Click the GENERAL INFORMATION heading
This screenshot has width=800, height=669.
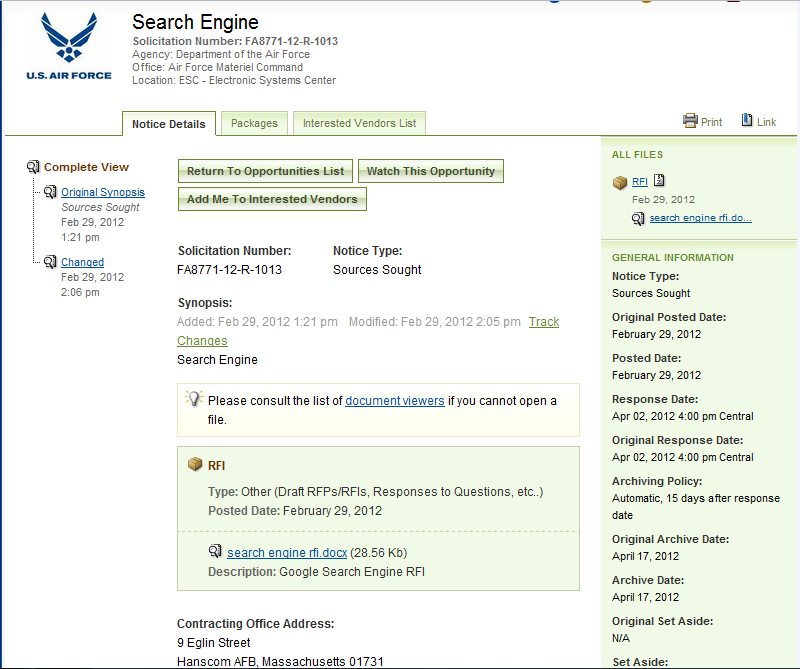tap(672, 258)
